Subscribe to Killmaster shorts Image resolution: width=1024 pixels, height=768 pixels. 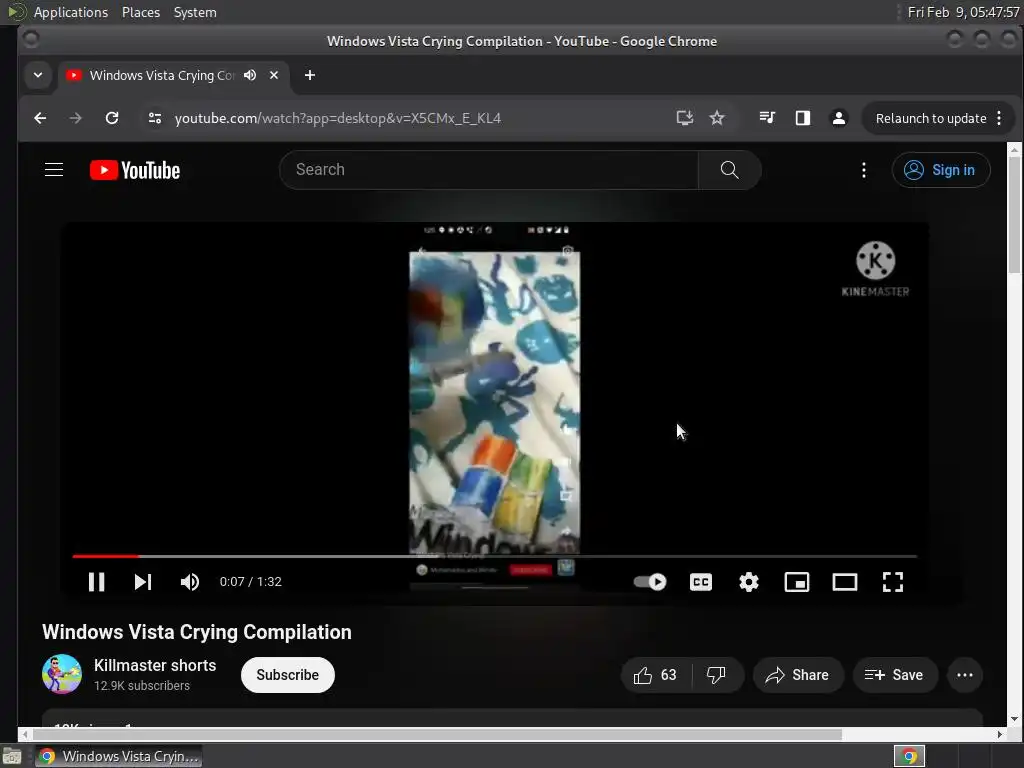point(287,675)
